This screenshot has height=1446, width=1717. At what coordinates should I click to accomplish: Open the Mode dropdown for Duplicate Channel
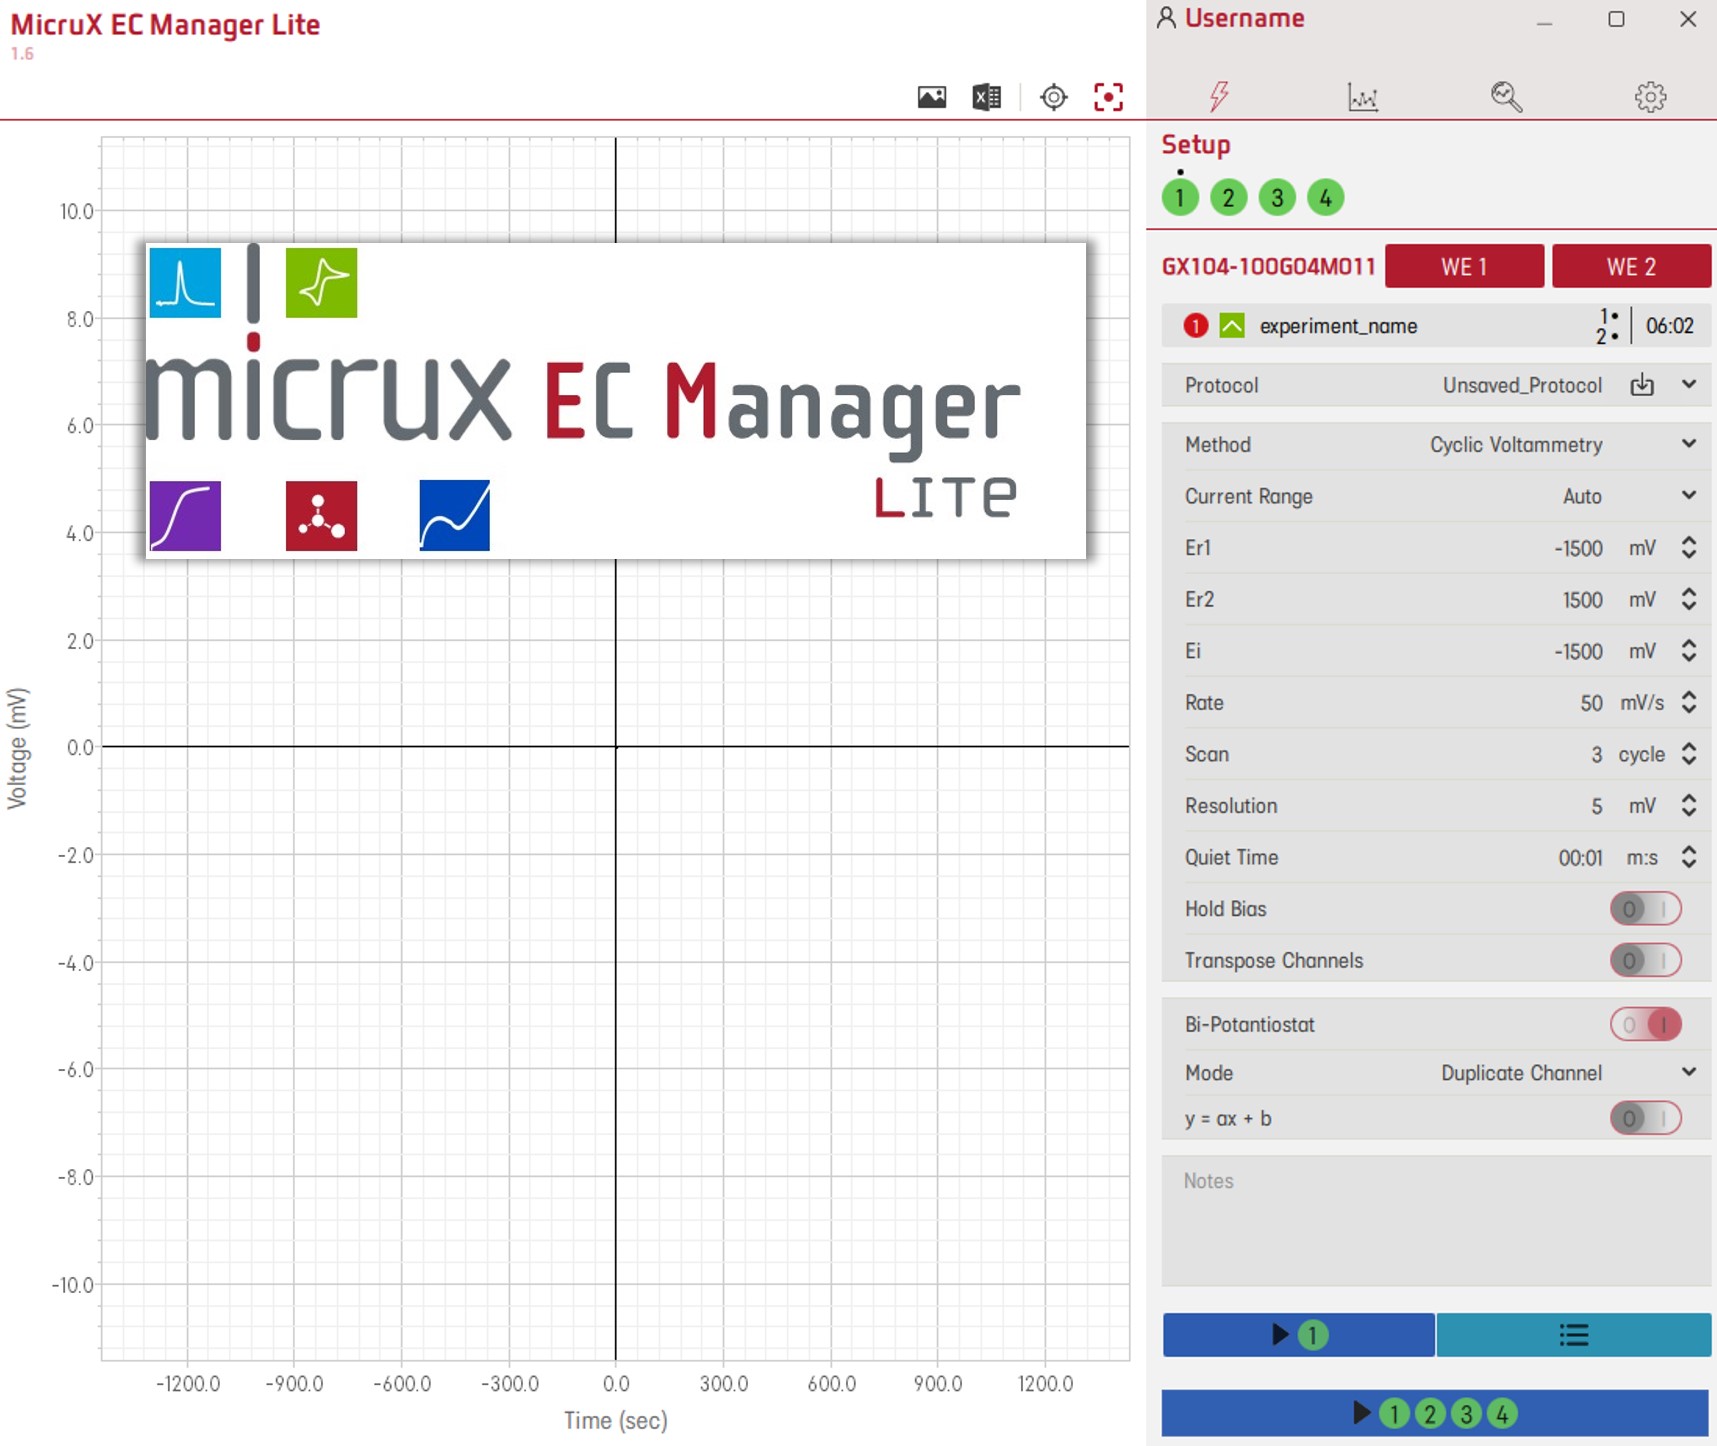[x=1688, y=1072]
